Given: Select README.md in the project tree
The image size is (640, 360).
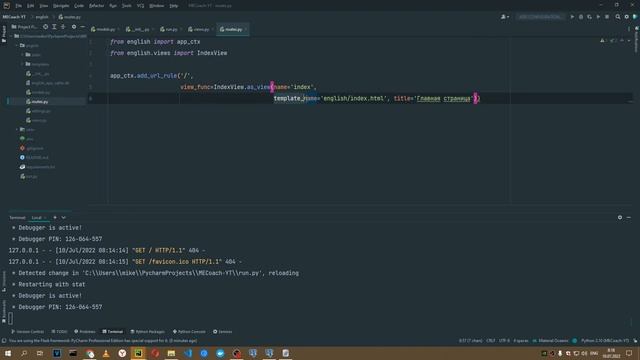Looking at the screenshot, I should point(34,158).
